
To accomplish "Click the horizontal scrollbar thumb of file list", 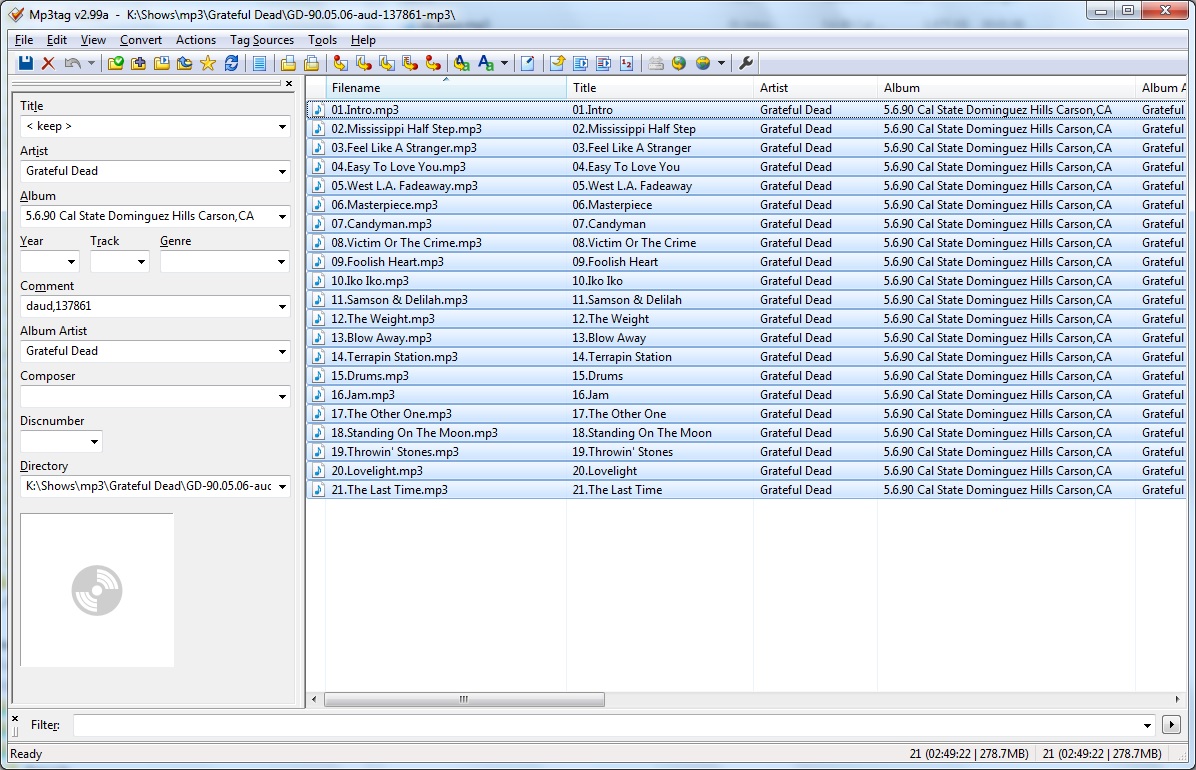I will point(464,699).
